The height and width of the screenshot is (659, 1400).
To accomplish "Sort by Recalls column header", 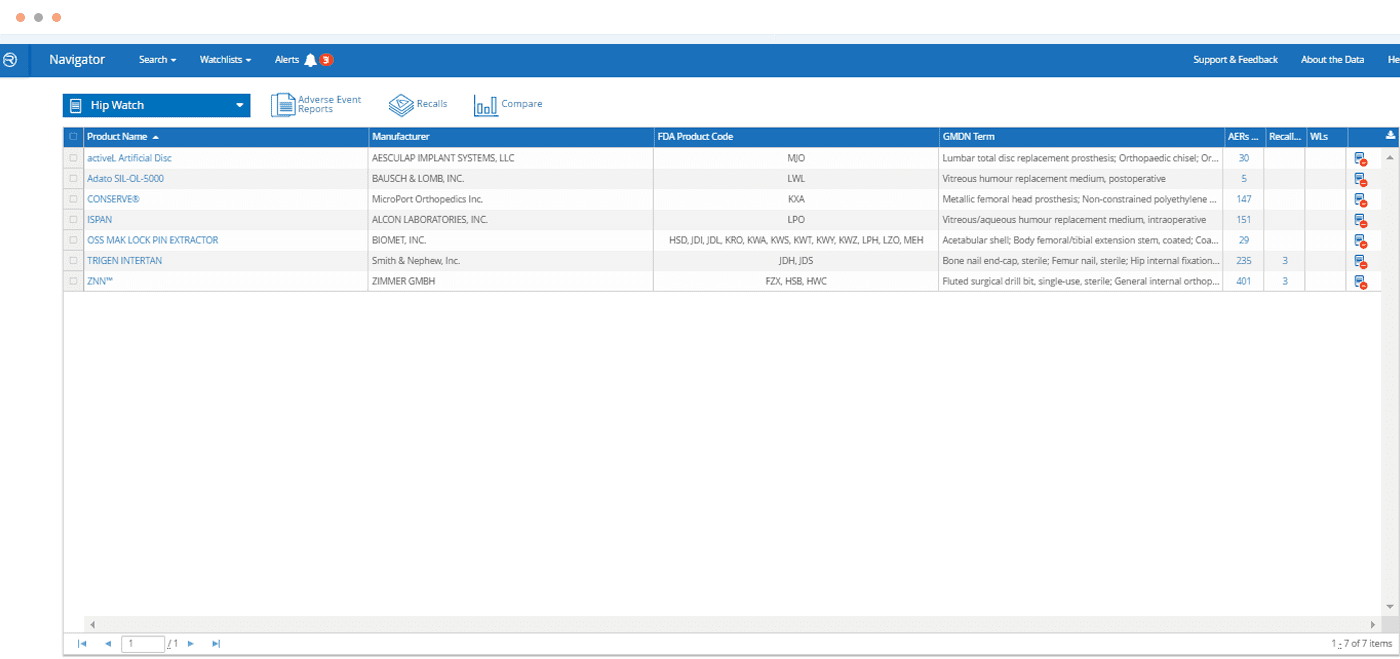I will click(1285, 137).
